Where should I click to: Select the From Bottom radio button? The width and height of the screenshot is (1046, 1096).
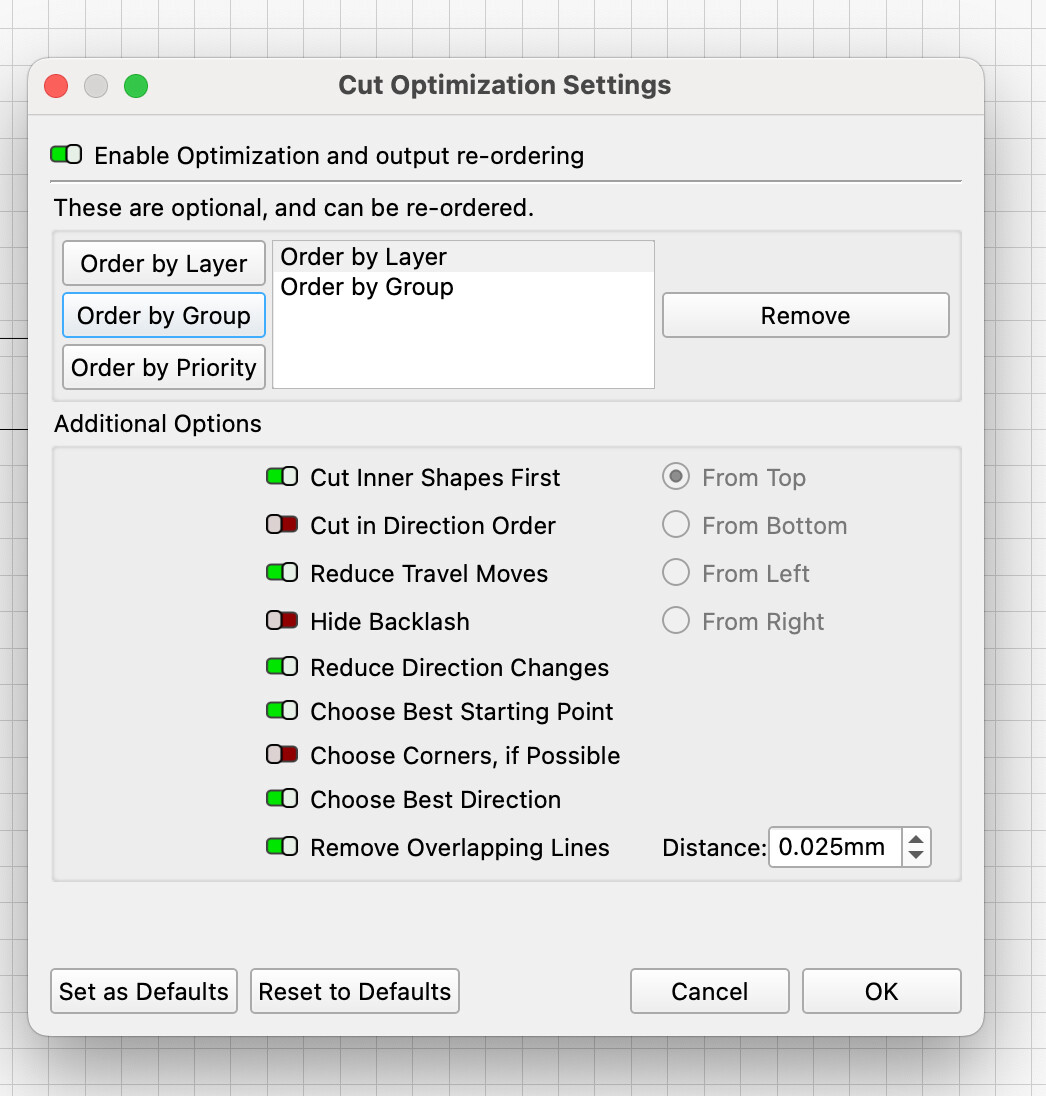pyautogui.click(x=676, y=525)
